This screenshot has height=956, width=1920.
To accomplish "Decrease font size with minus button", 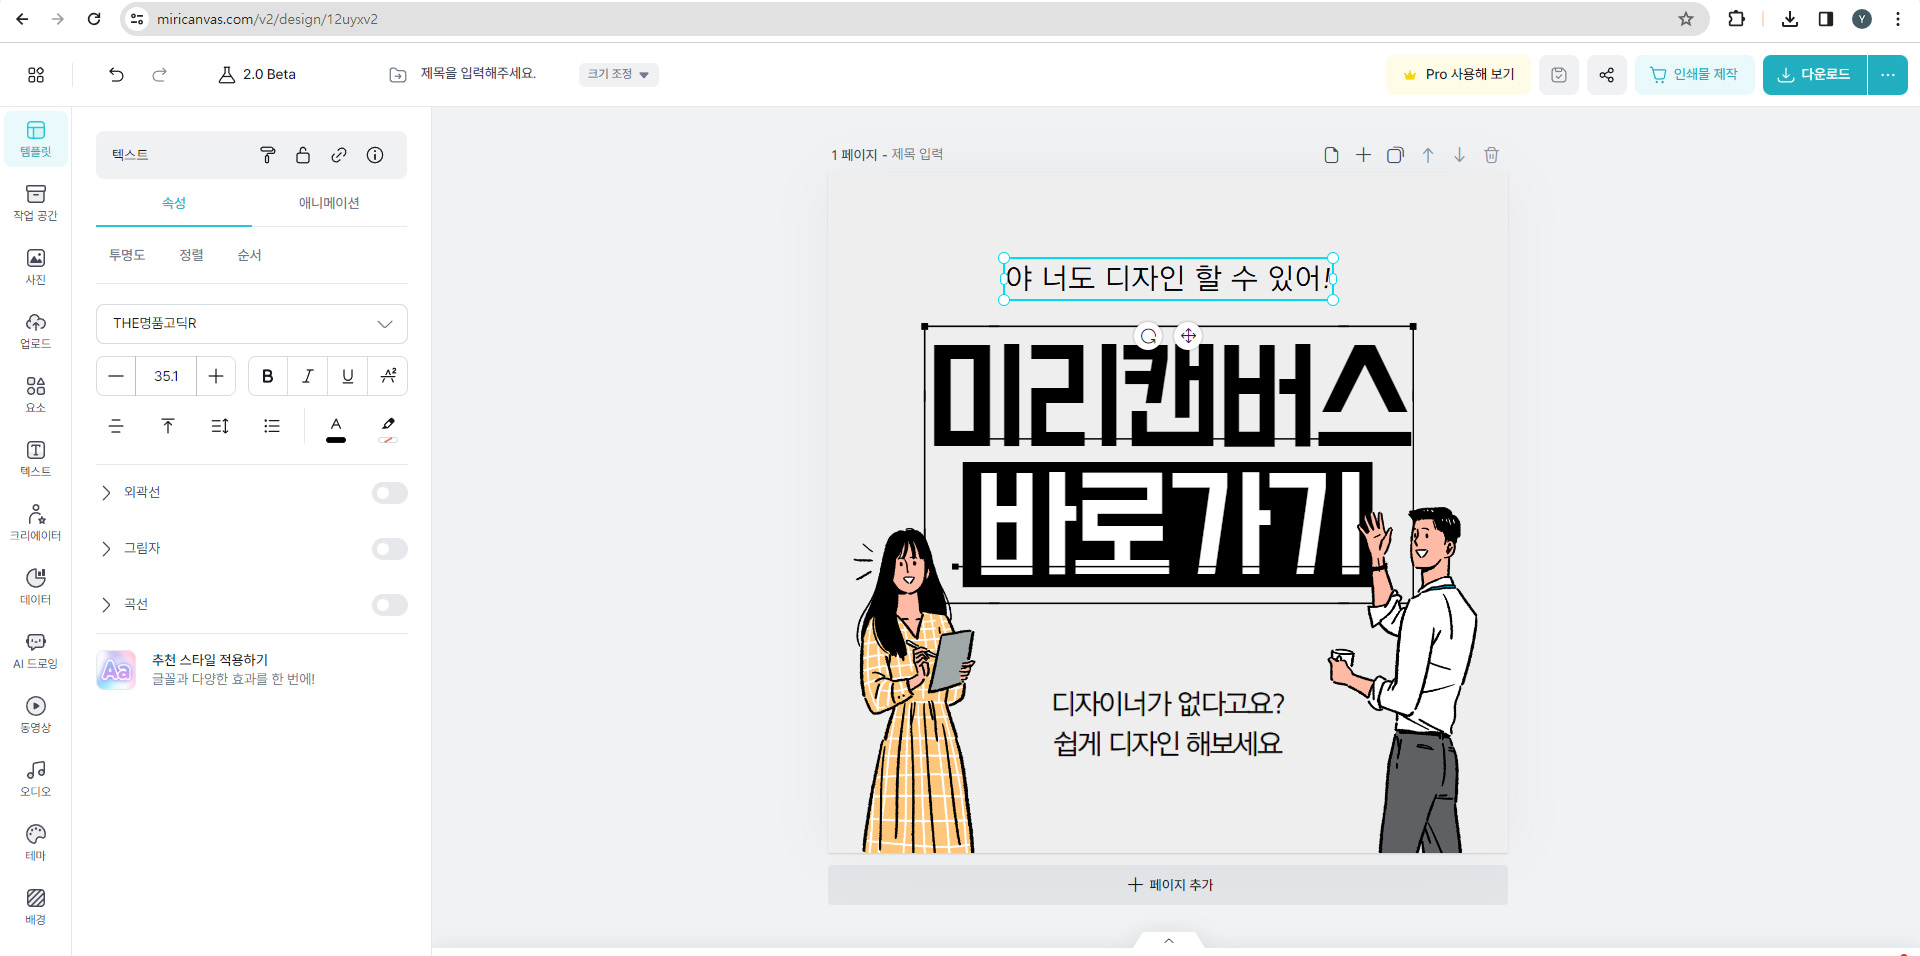I will pyautogui.click(x=116, y=376).
